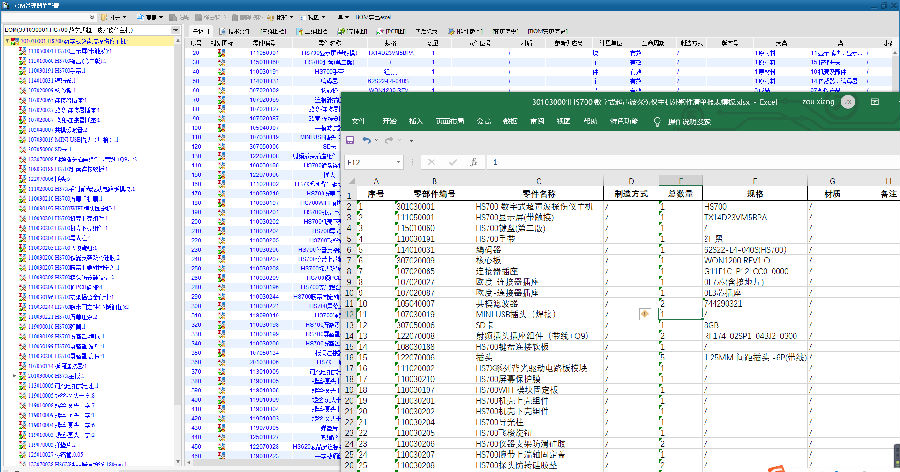The width and height of the screenshot is (900, 472).
Task: Open the Customize Quick Access Toolbar dropdown
Action: click(x=411, y=140)
